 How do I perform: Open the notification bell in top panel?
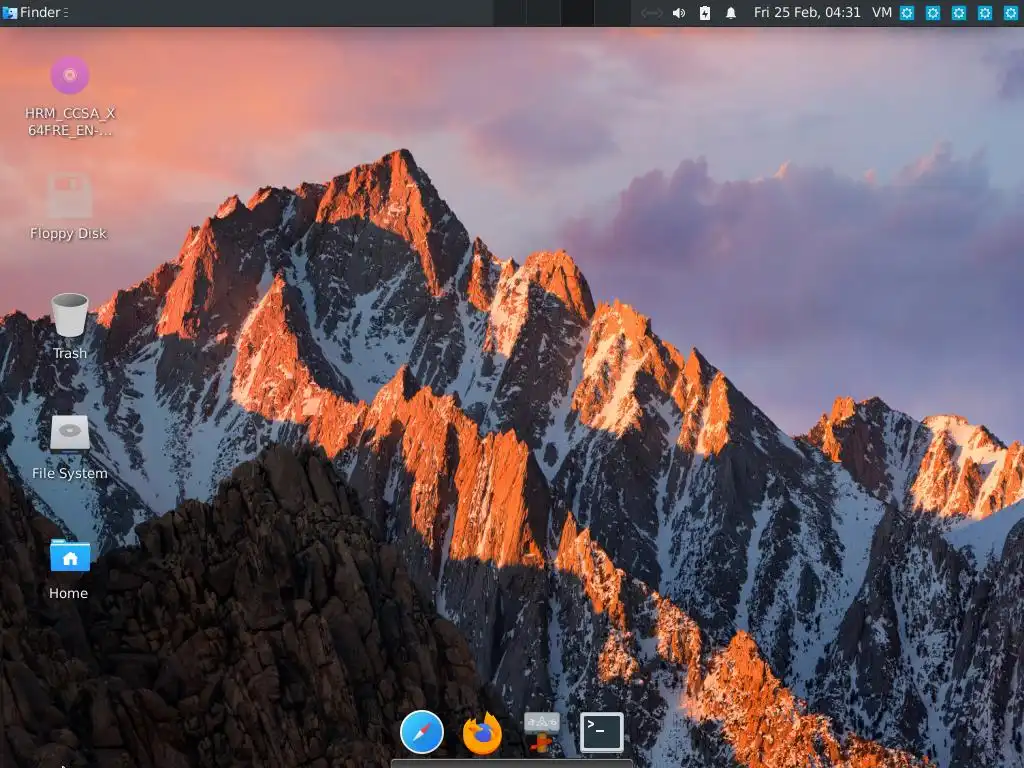pyautogui.click(x=731, y=13)
